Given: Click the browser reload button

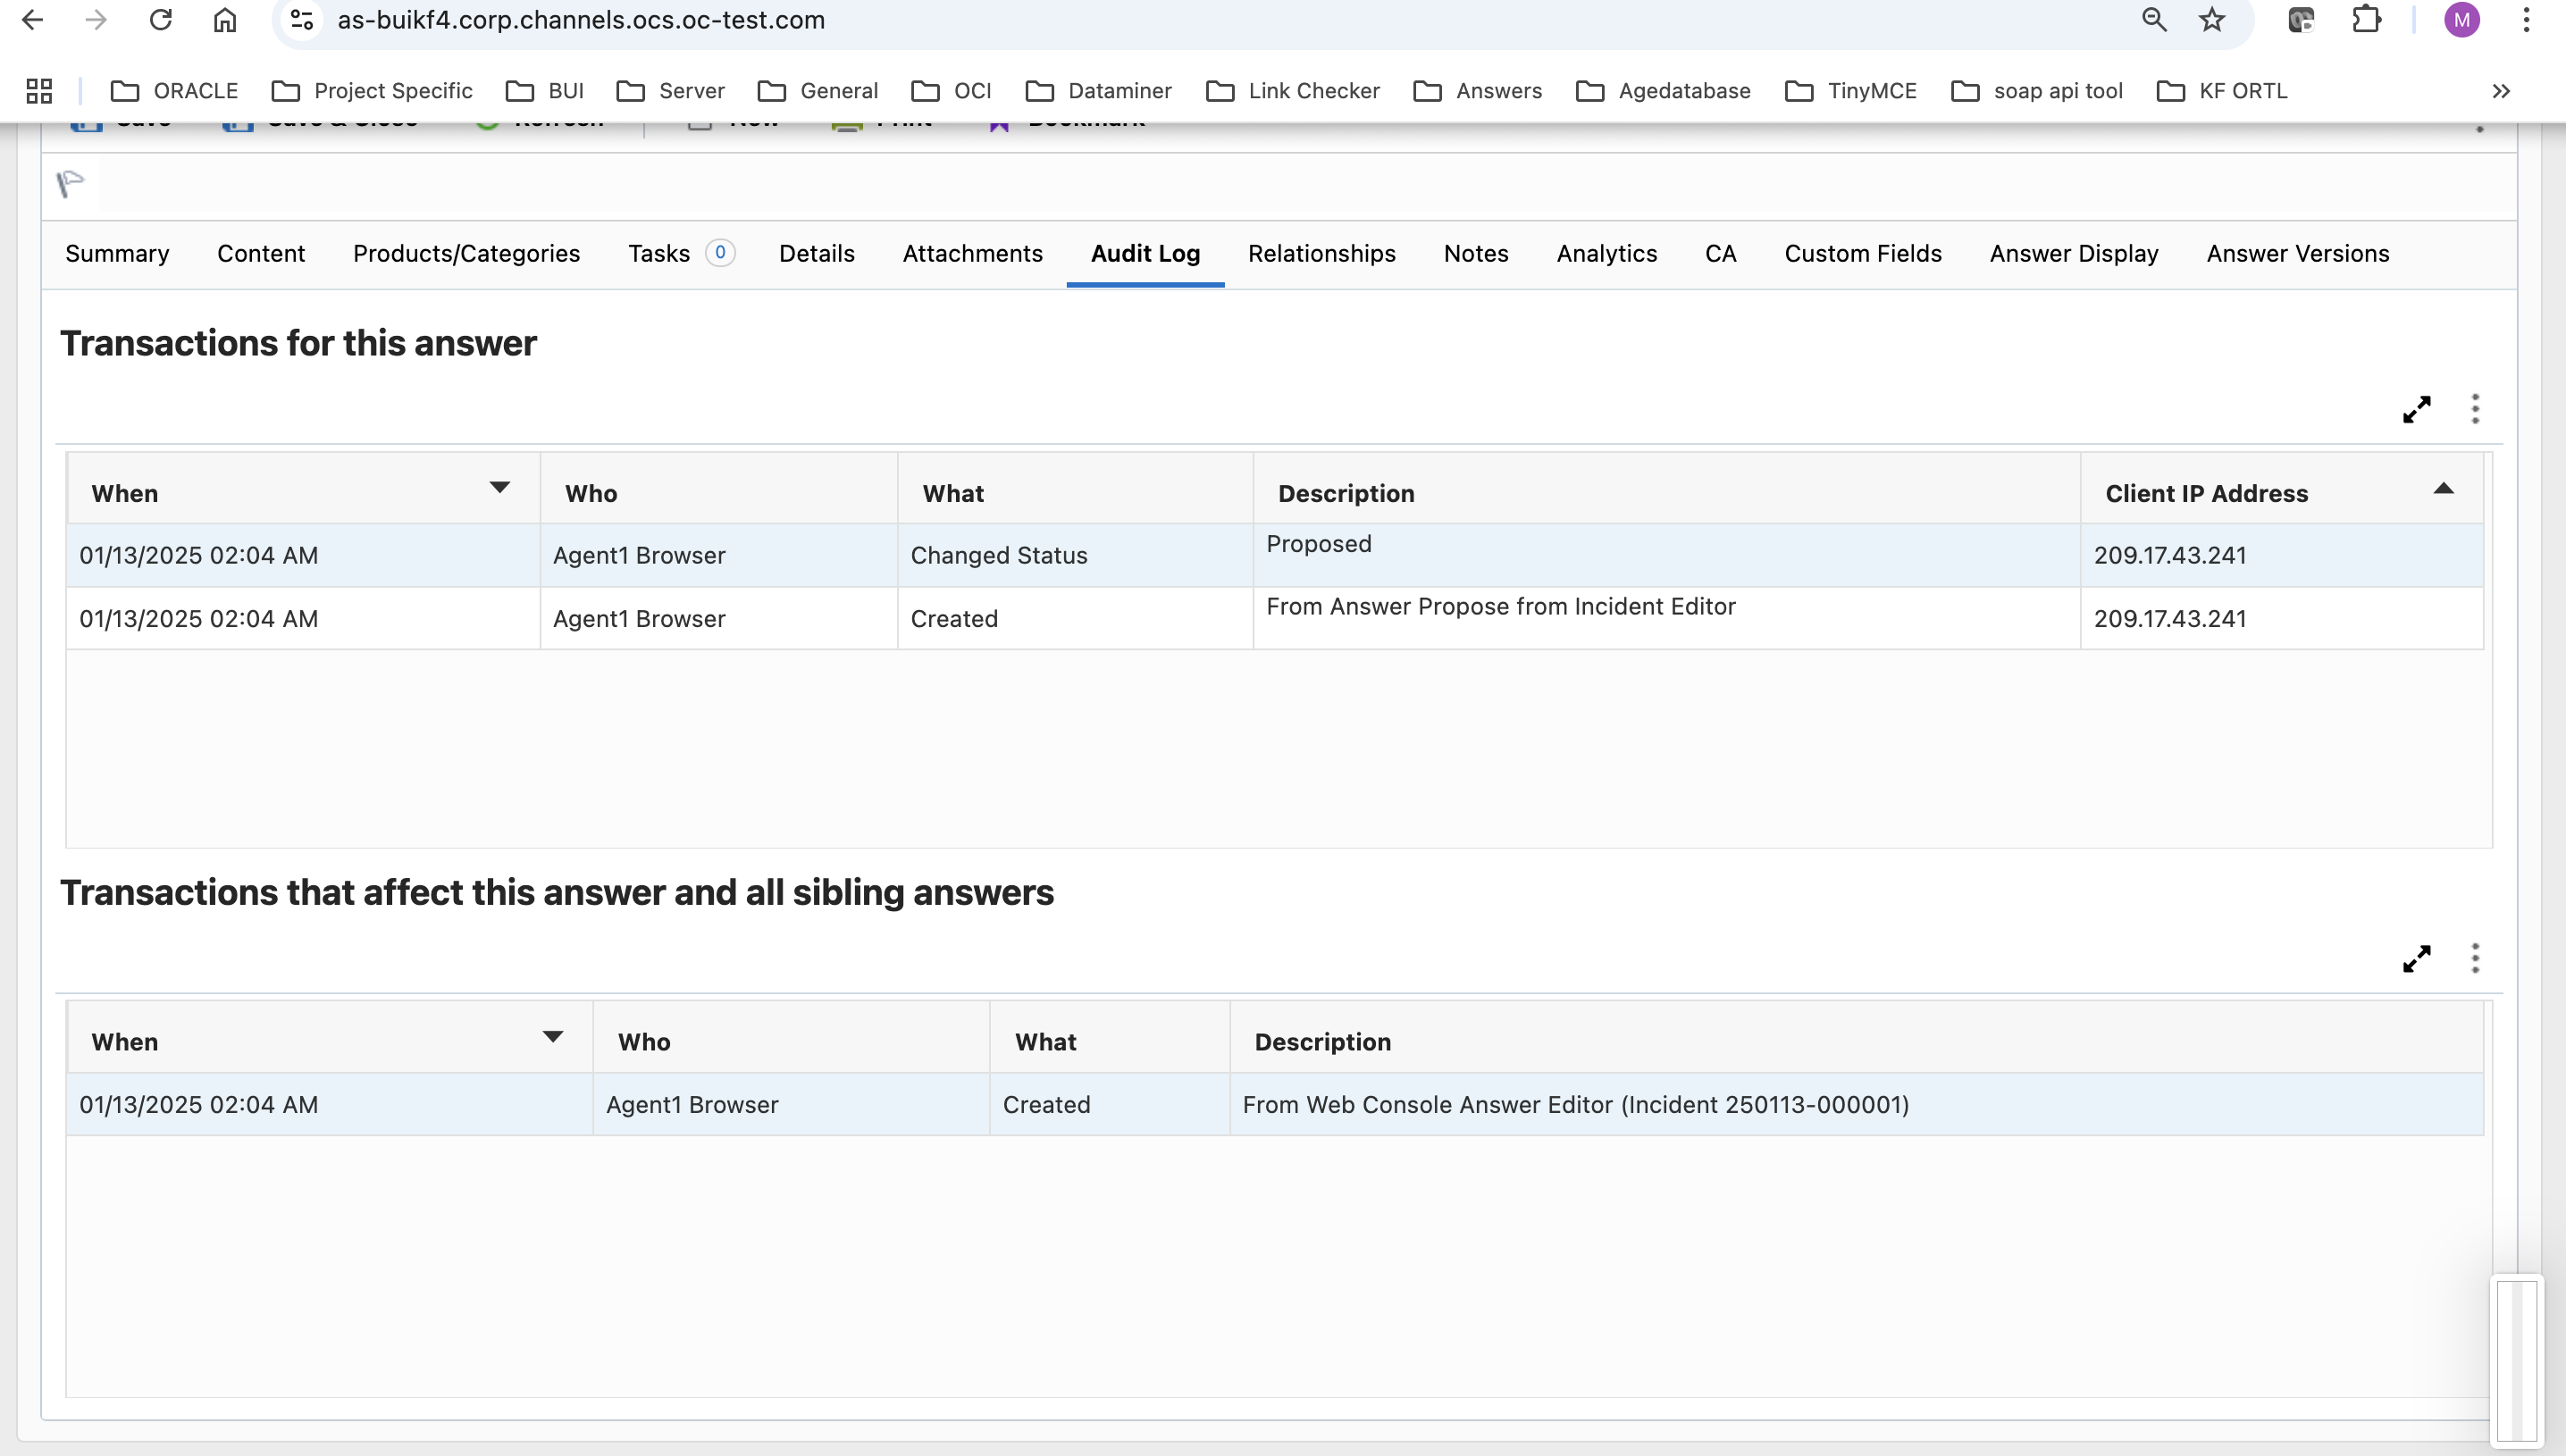Looking at the screenshot, I should 161,20.
